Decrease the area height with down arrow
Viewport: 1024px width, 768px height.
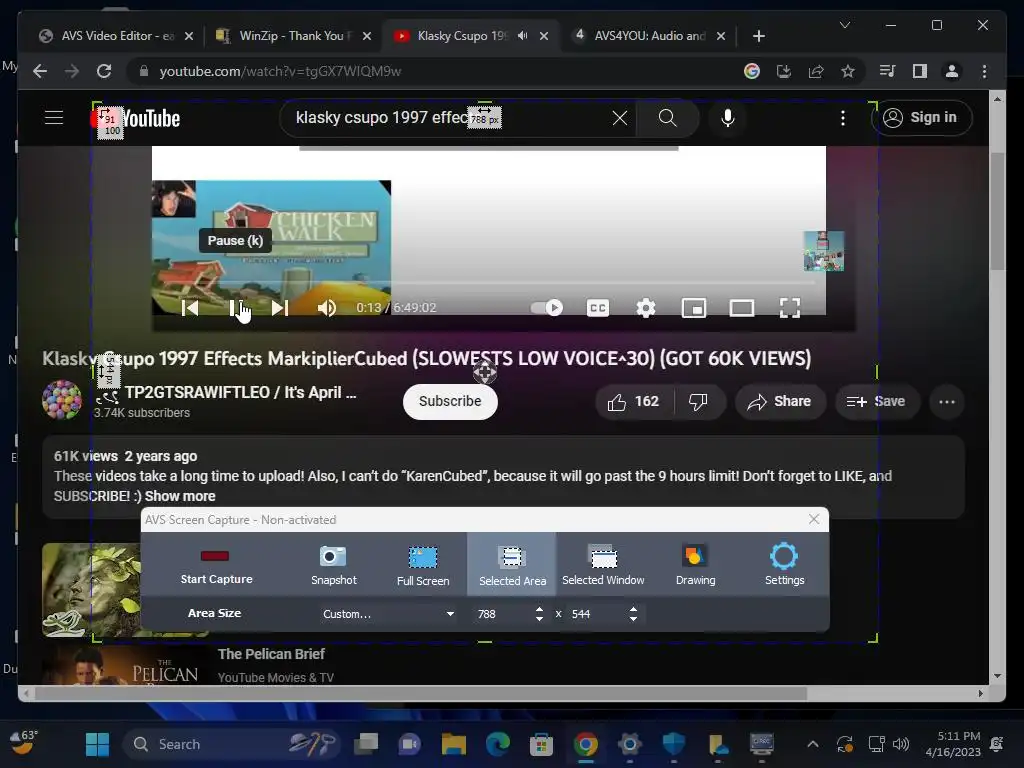(x=633, y=618)
